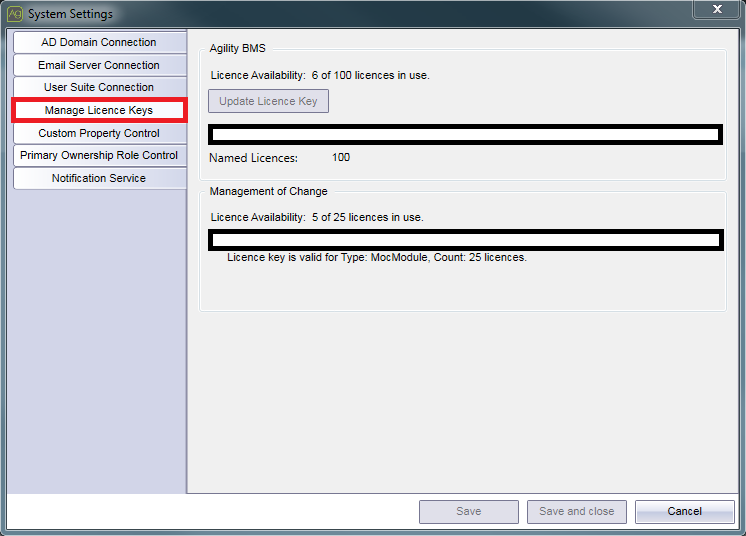Select the Notification Service tab

pos(99,178)
